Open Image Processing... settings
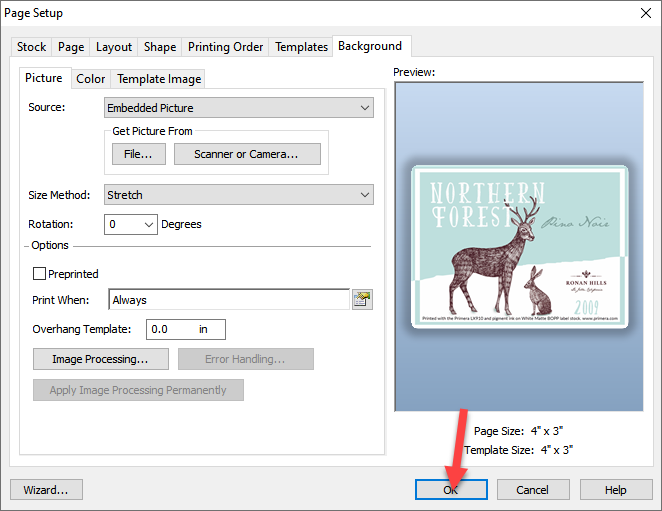The width and height of the screenshot is (662, 511). point(100,359)
